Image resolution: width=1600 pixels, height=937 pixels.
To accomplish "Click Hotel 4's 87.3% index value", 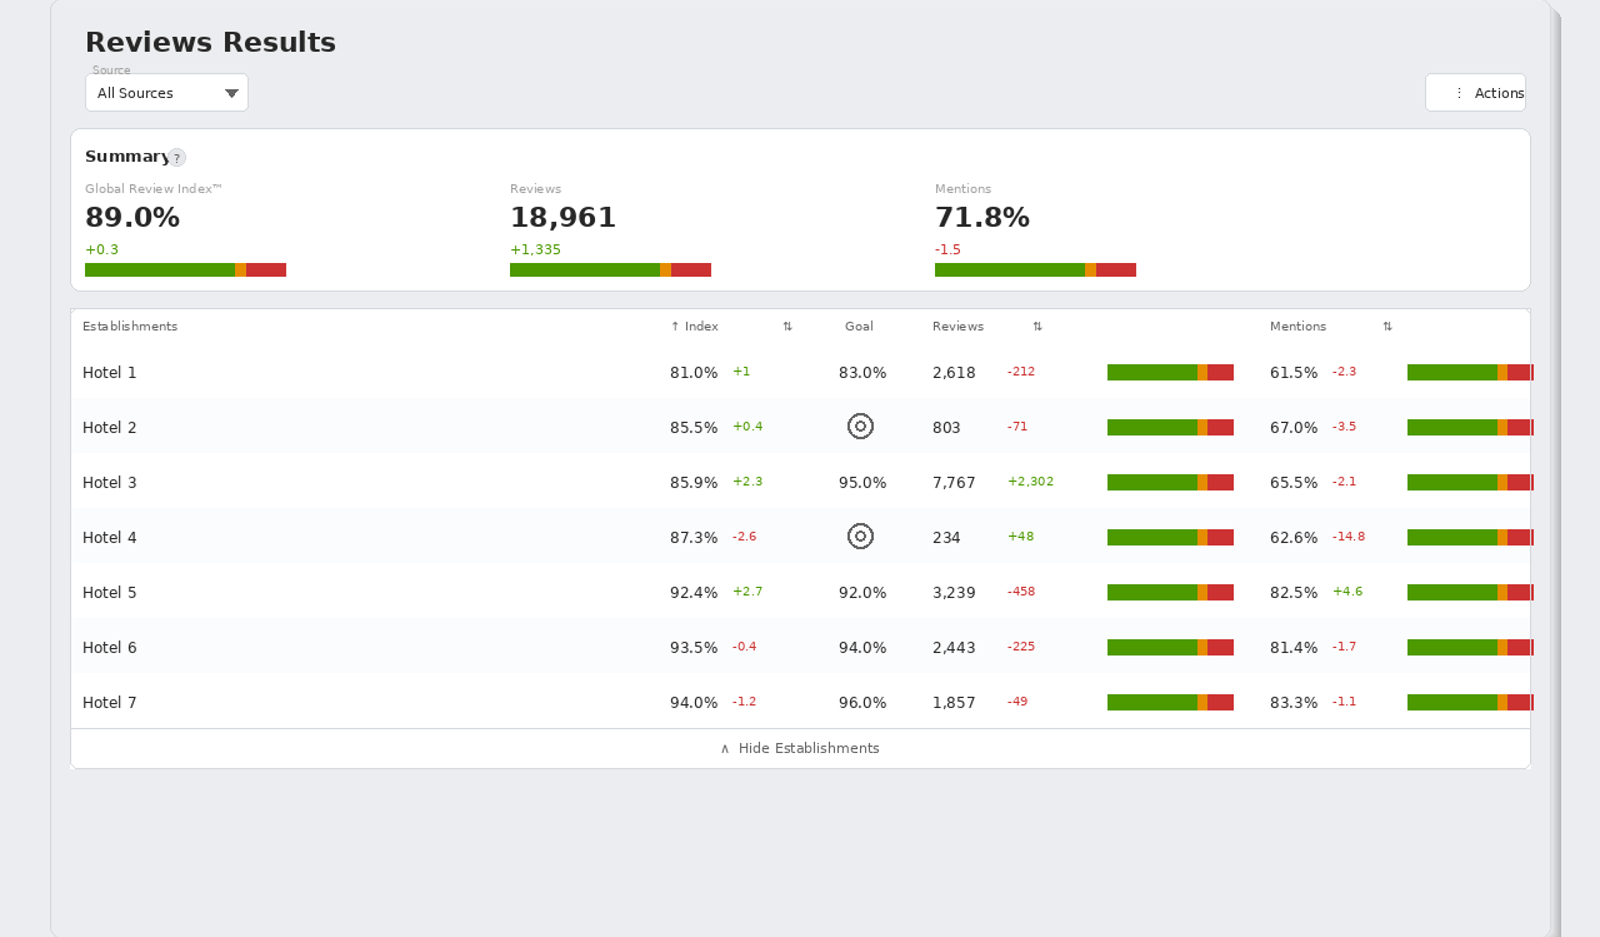I will tap(694, 538).
